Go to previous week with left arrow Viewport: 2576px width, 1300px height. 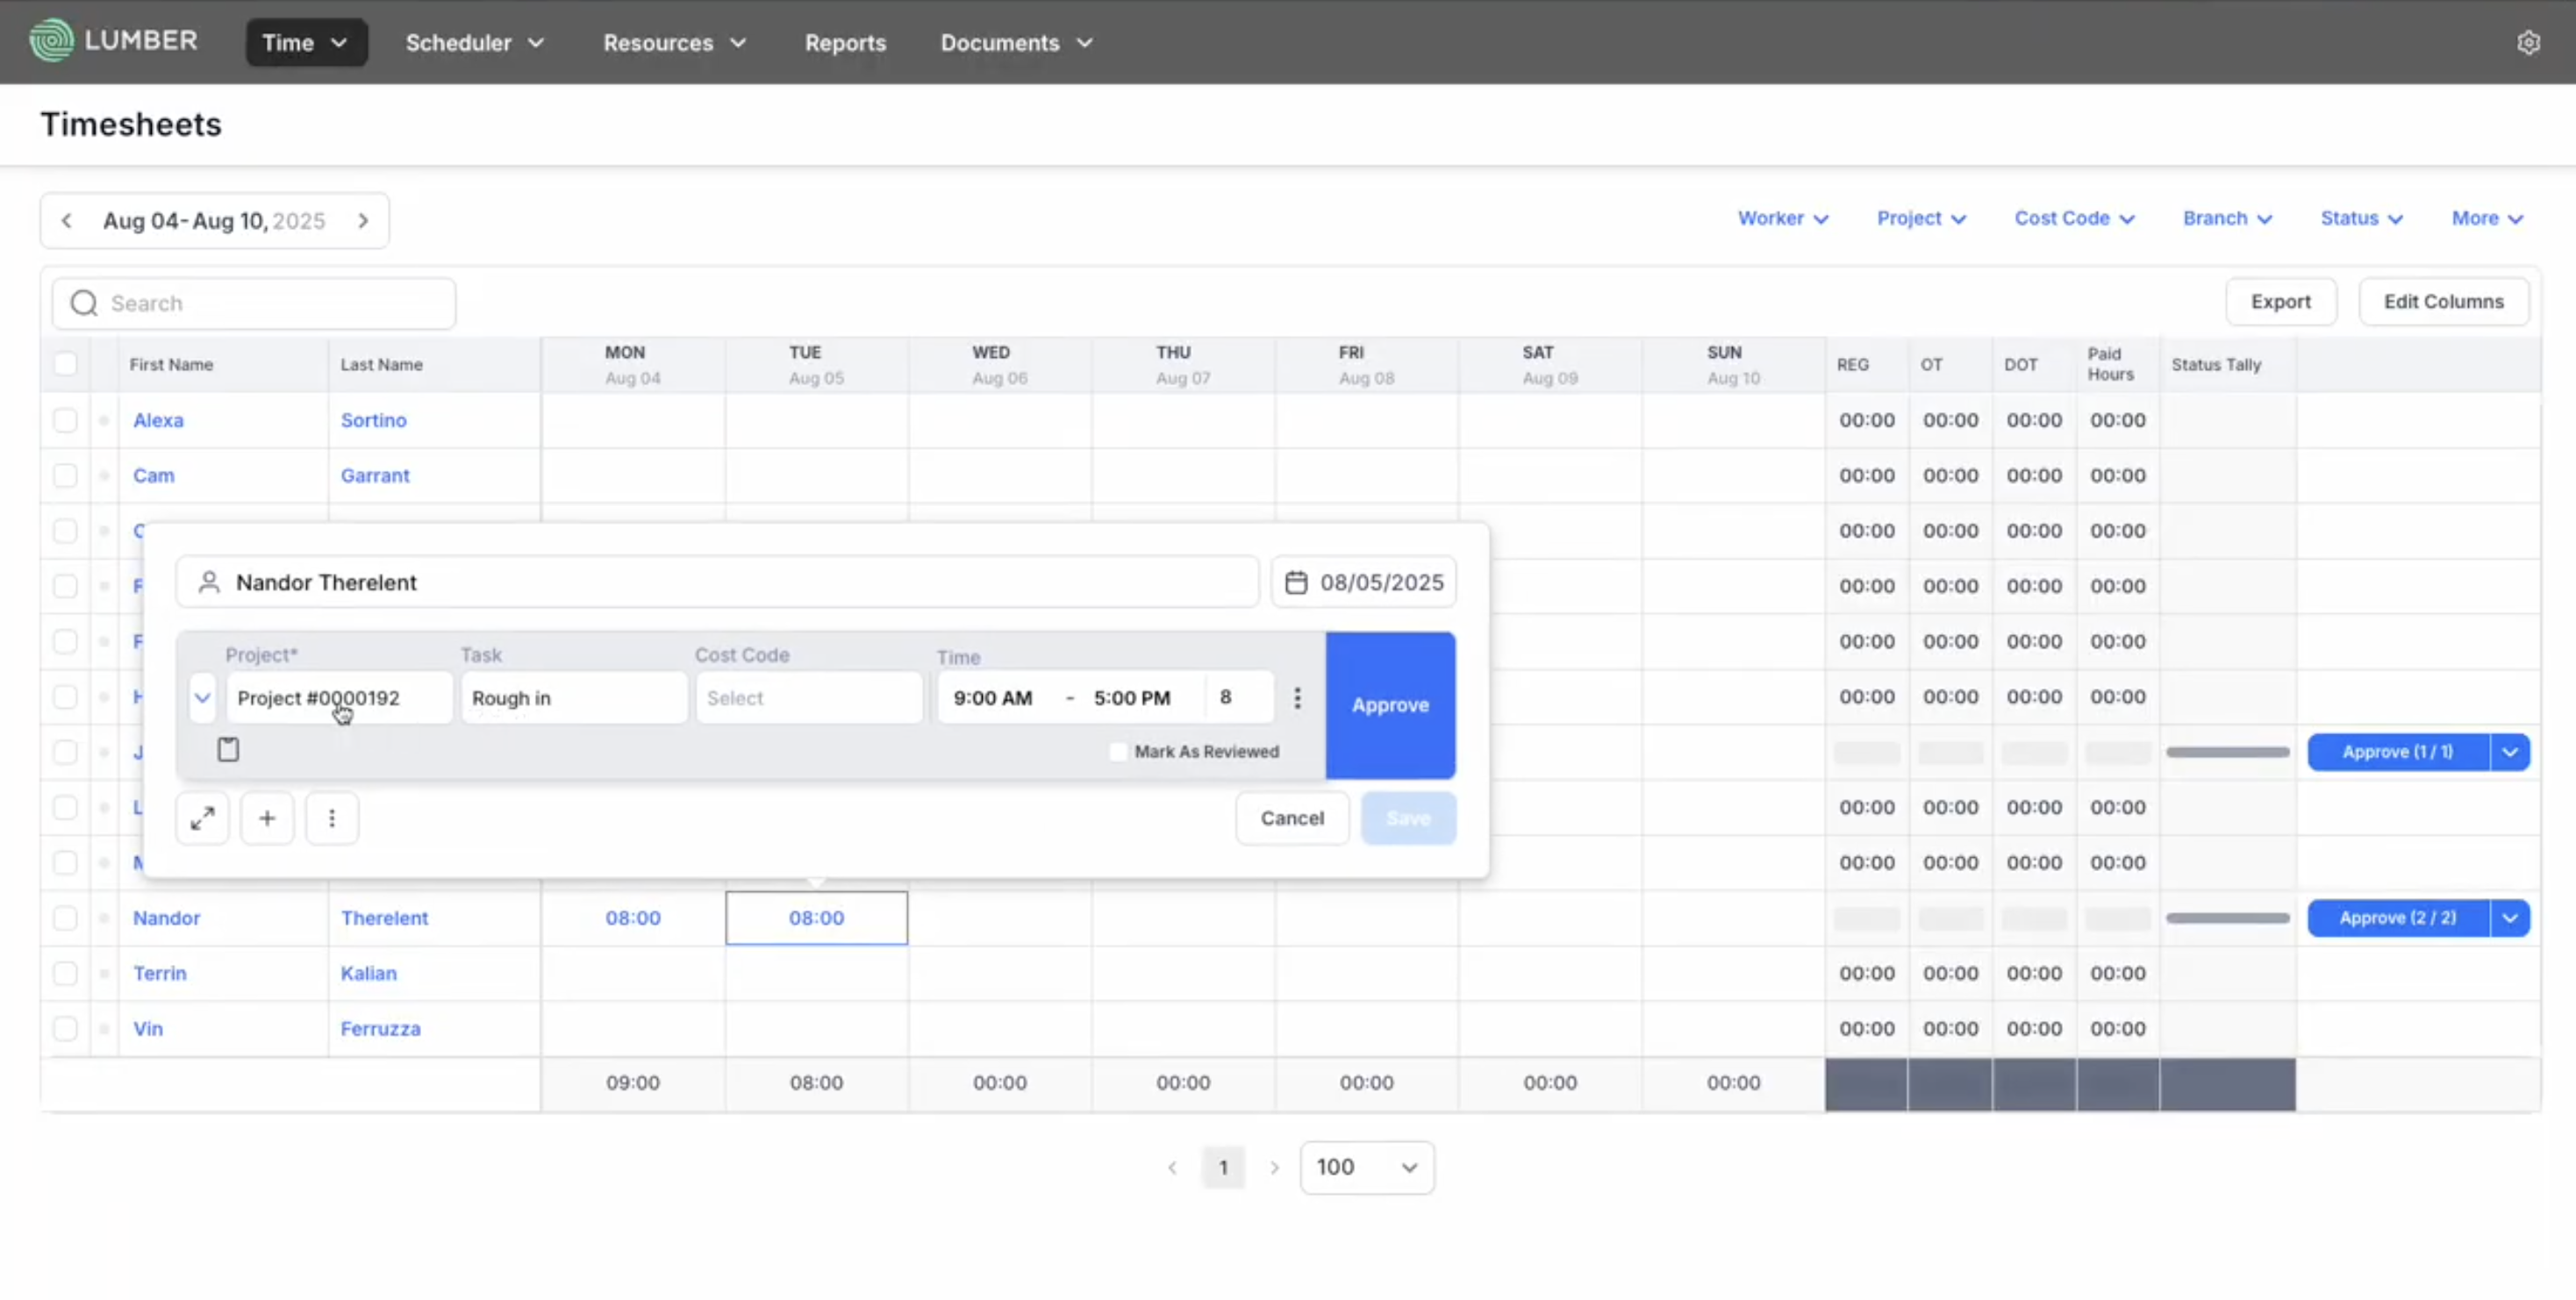click(66, 221)
